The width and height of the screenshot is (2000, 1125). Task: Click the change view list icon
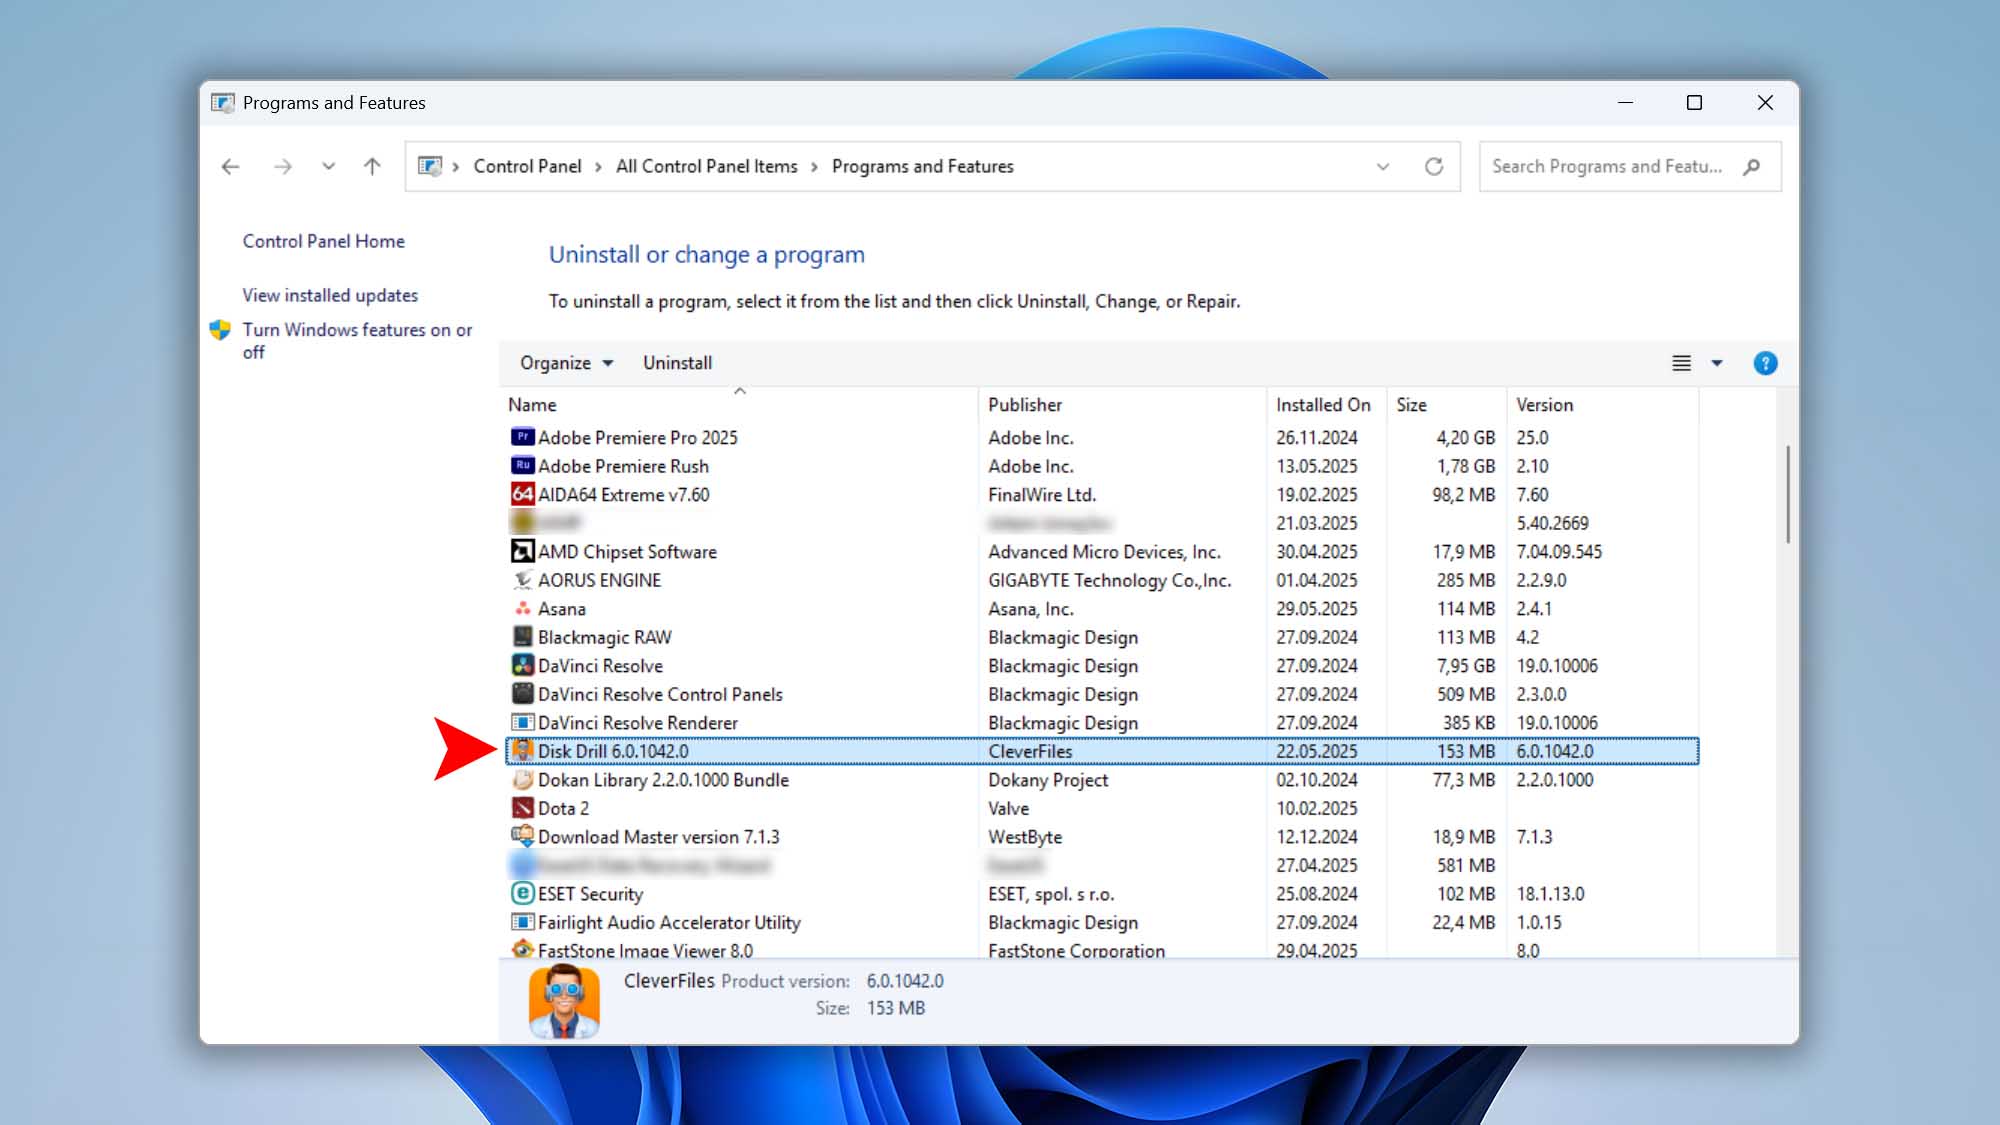tap(1682, 363)
